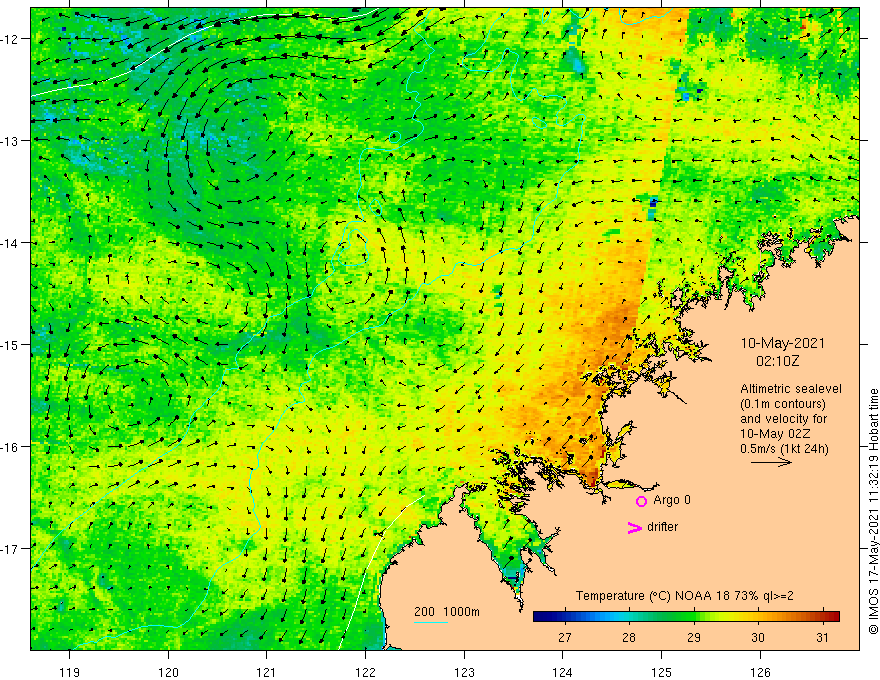Click longitude axis label 121
This screenshot has width=880, height=680.
(267, 672)
